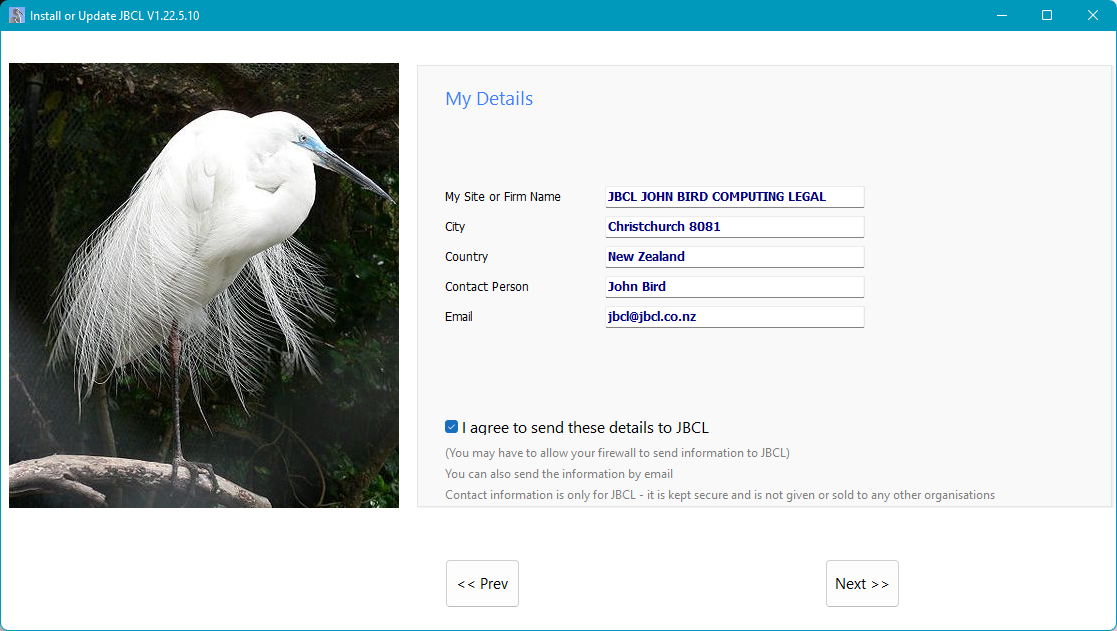Untick the agree to send details checkbox
The image size is (1117, 631).
click(x=452, y=427)
